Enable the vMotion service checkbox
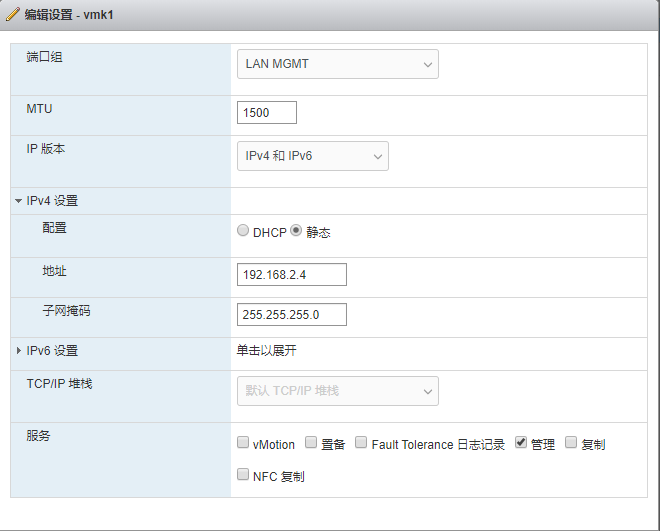Viewport: 660px width, 531px height. 243,443
